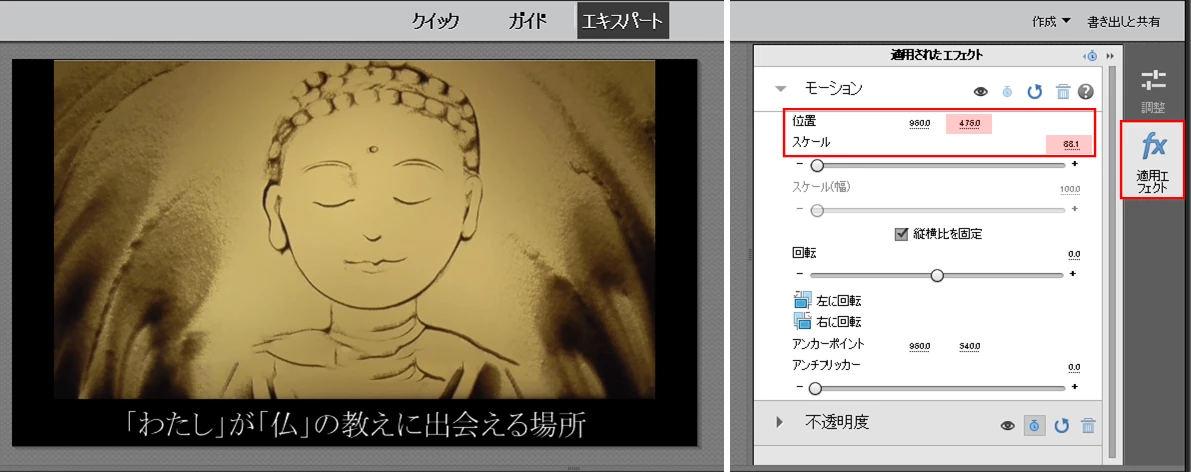
Task: Switch to ガイド mode tab
Action: 527,22
